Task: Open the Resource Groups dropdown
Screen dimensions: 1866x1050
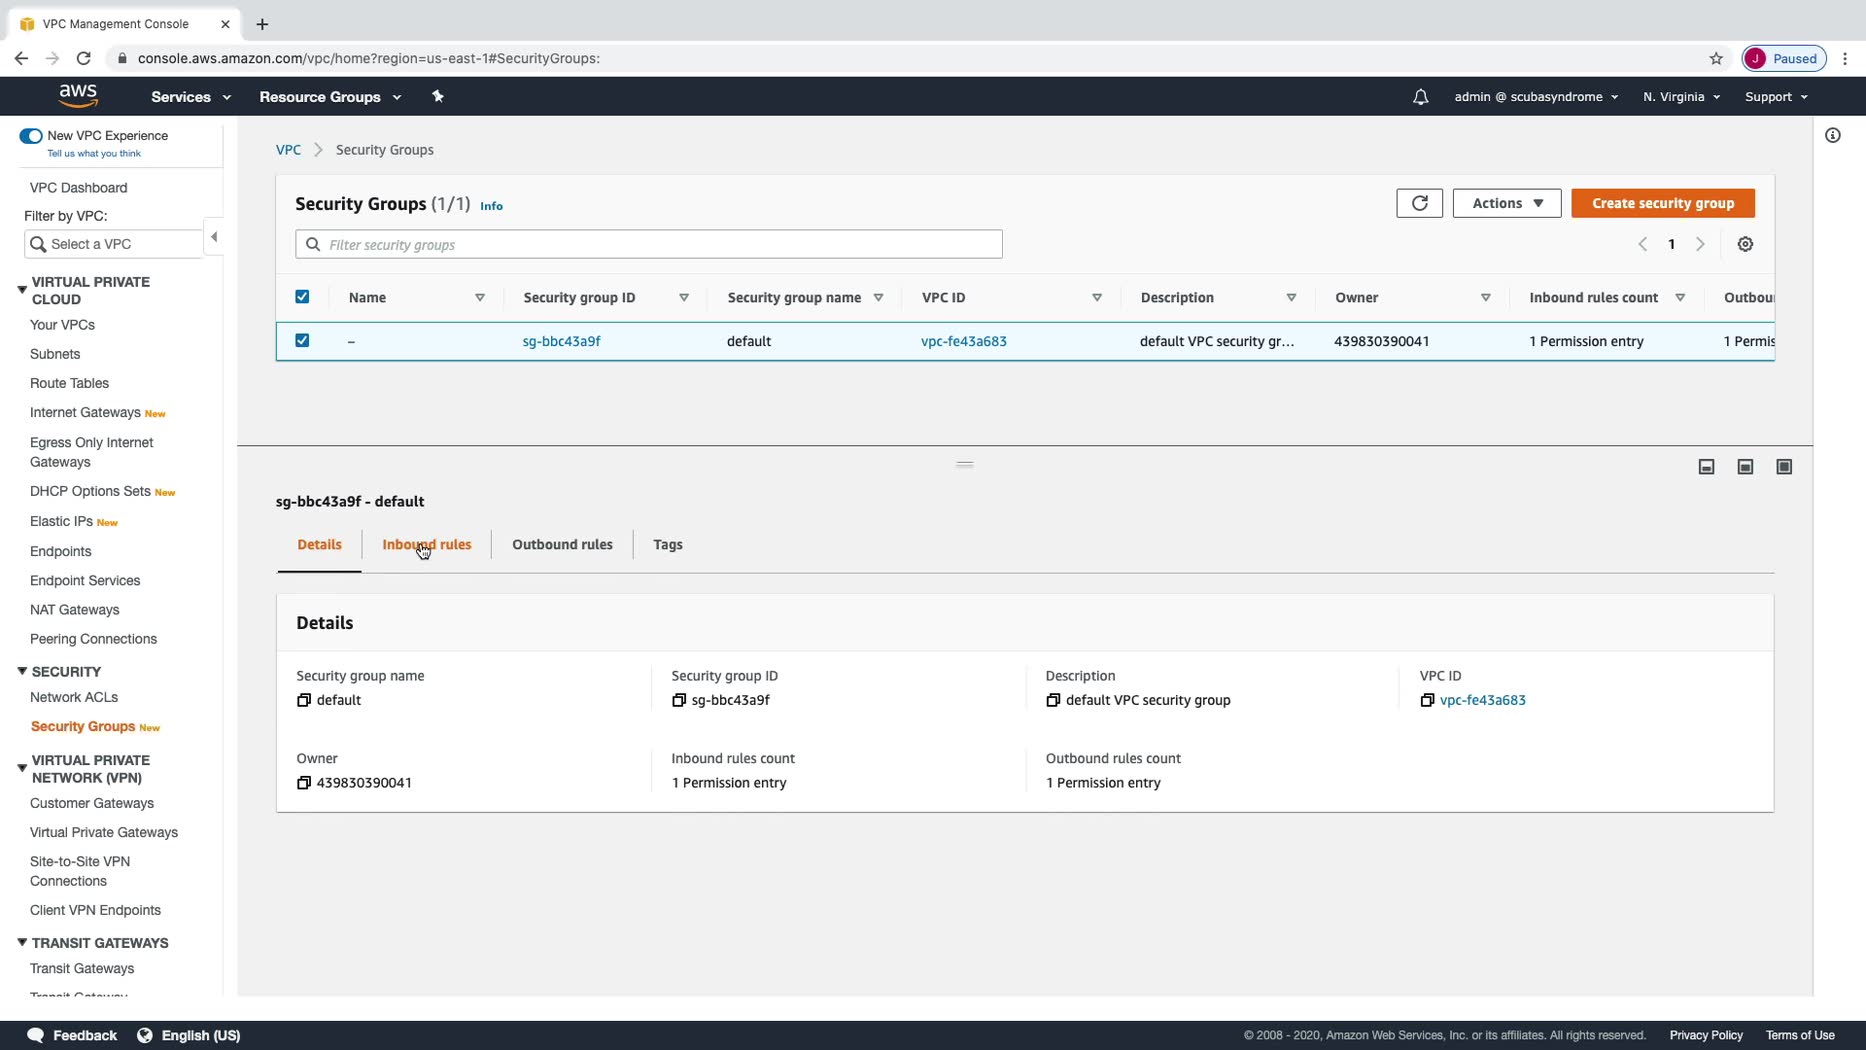Action: [330, 97]
